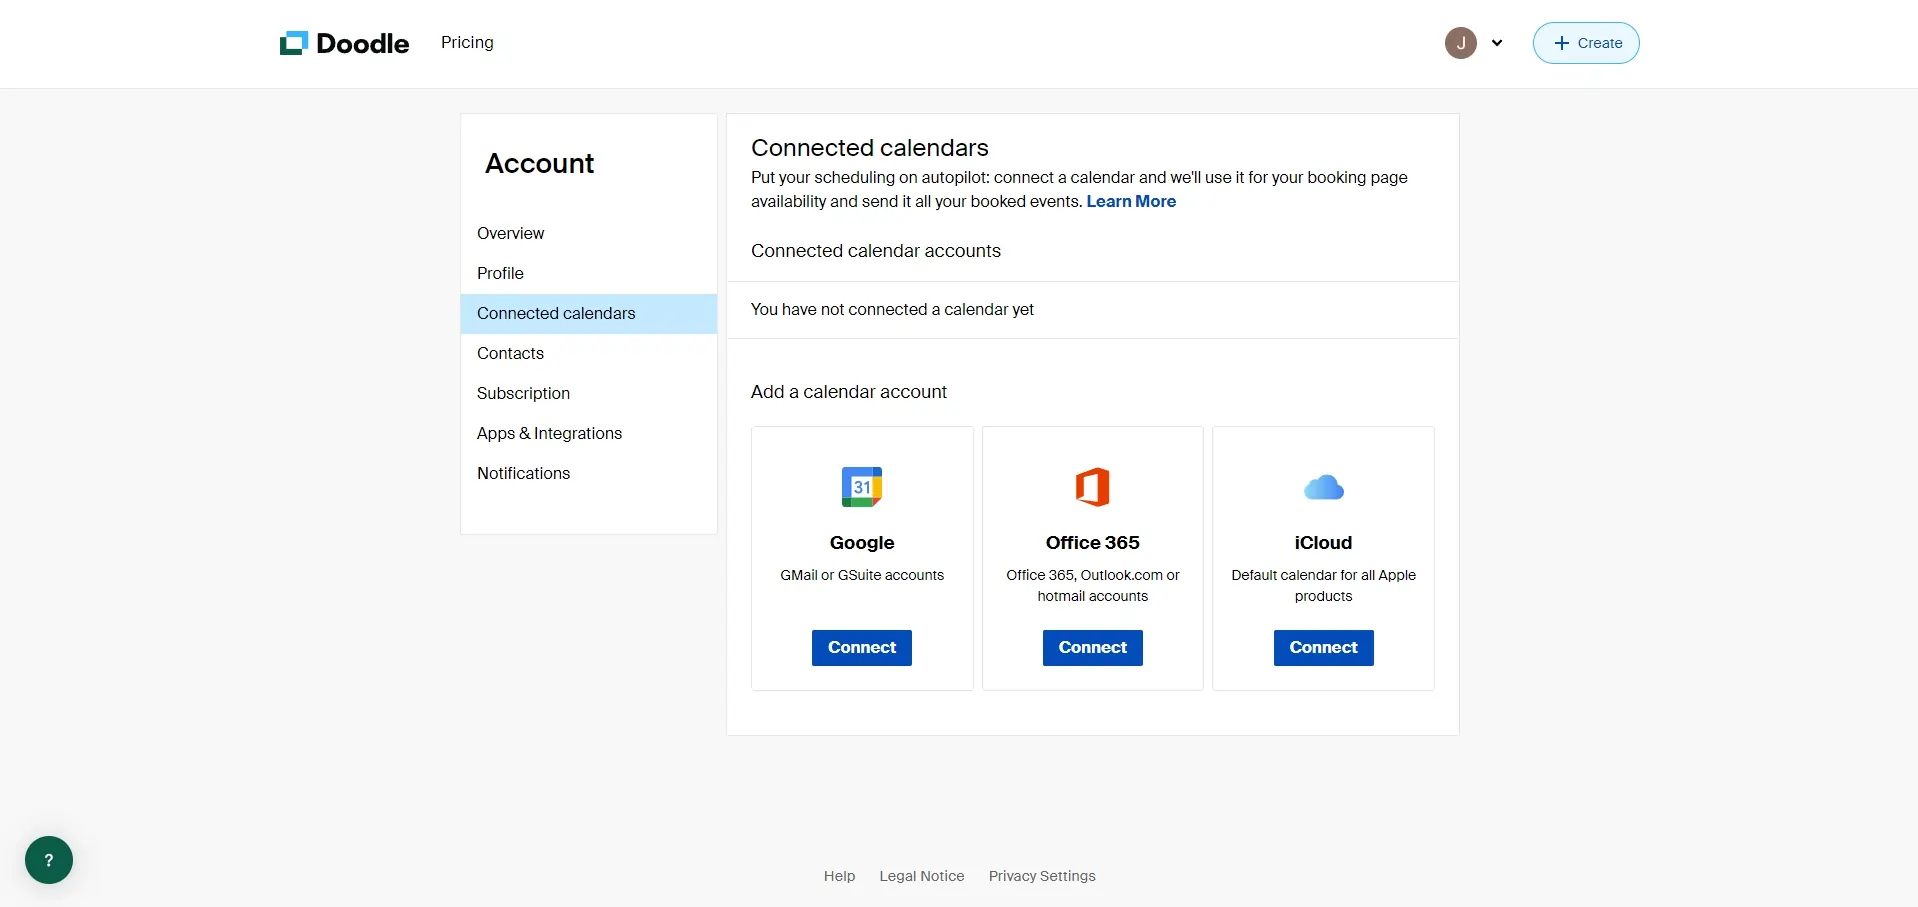Click the Doodle logo

(344, 43)
